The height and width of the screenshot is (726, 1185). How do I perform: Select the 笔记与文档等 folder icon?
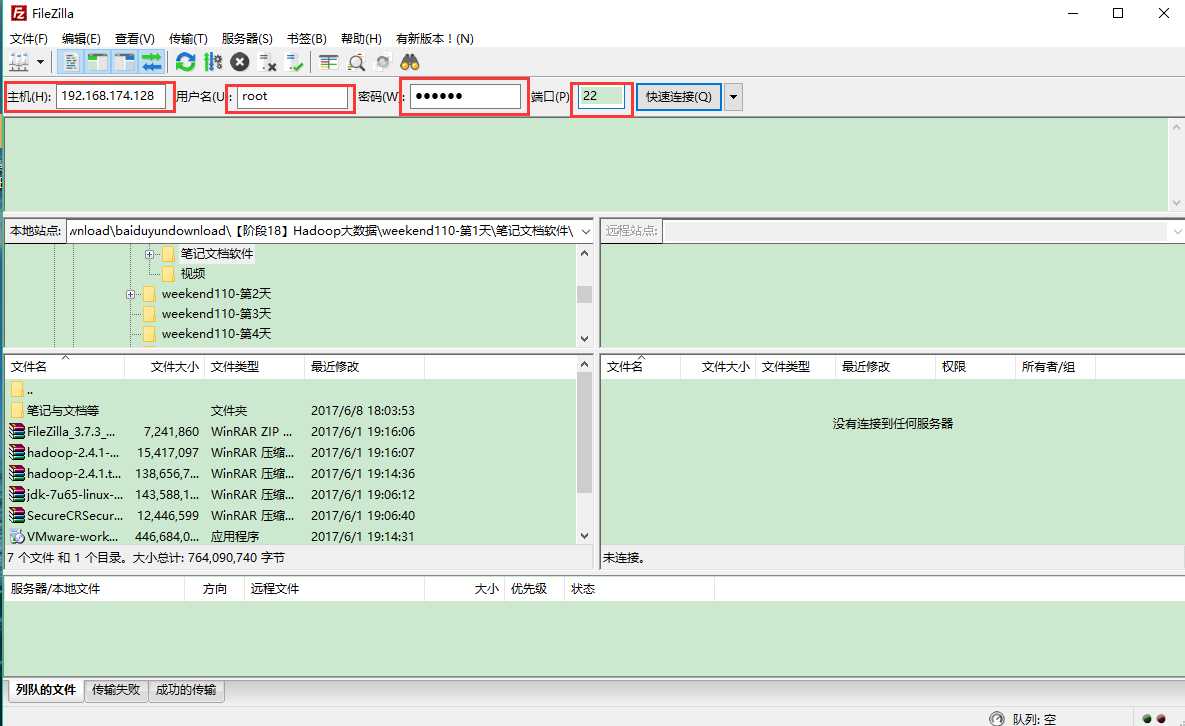[x=17, y=410]
